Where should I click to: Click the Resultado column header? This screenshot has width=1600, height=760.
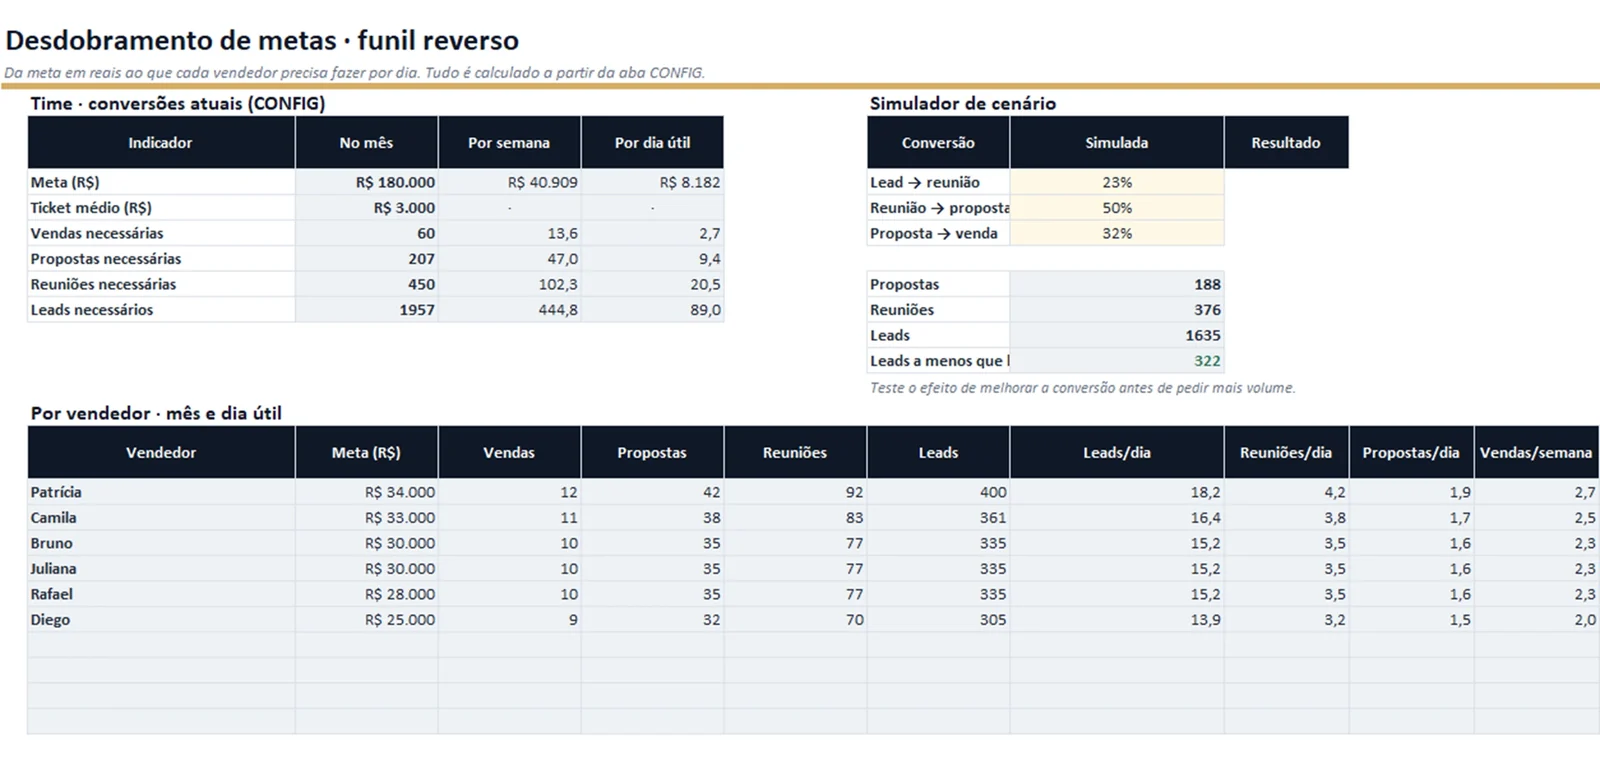point(1286,143)
